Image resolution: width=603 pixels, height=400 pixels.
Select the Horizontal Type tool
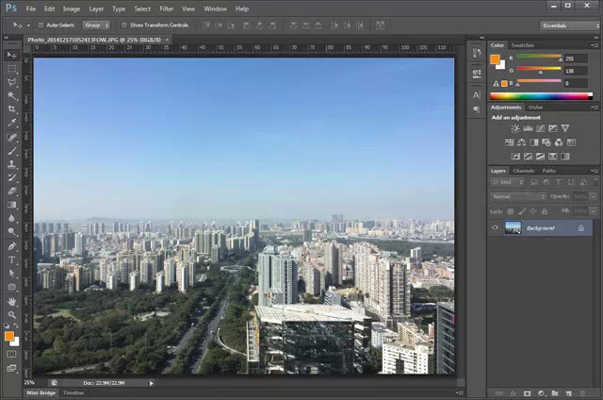tap(12, 260)
